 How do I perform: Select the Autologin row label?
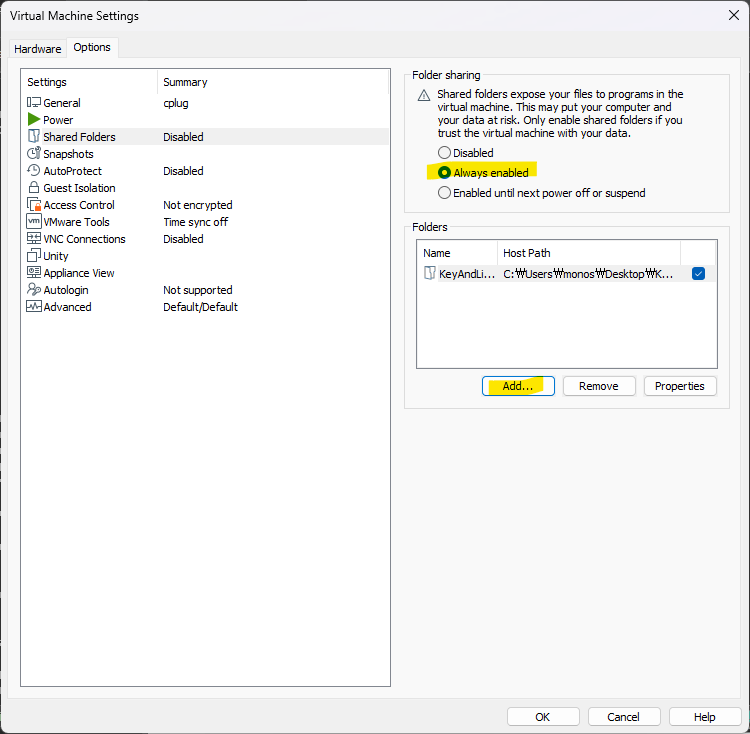66,290
